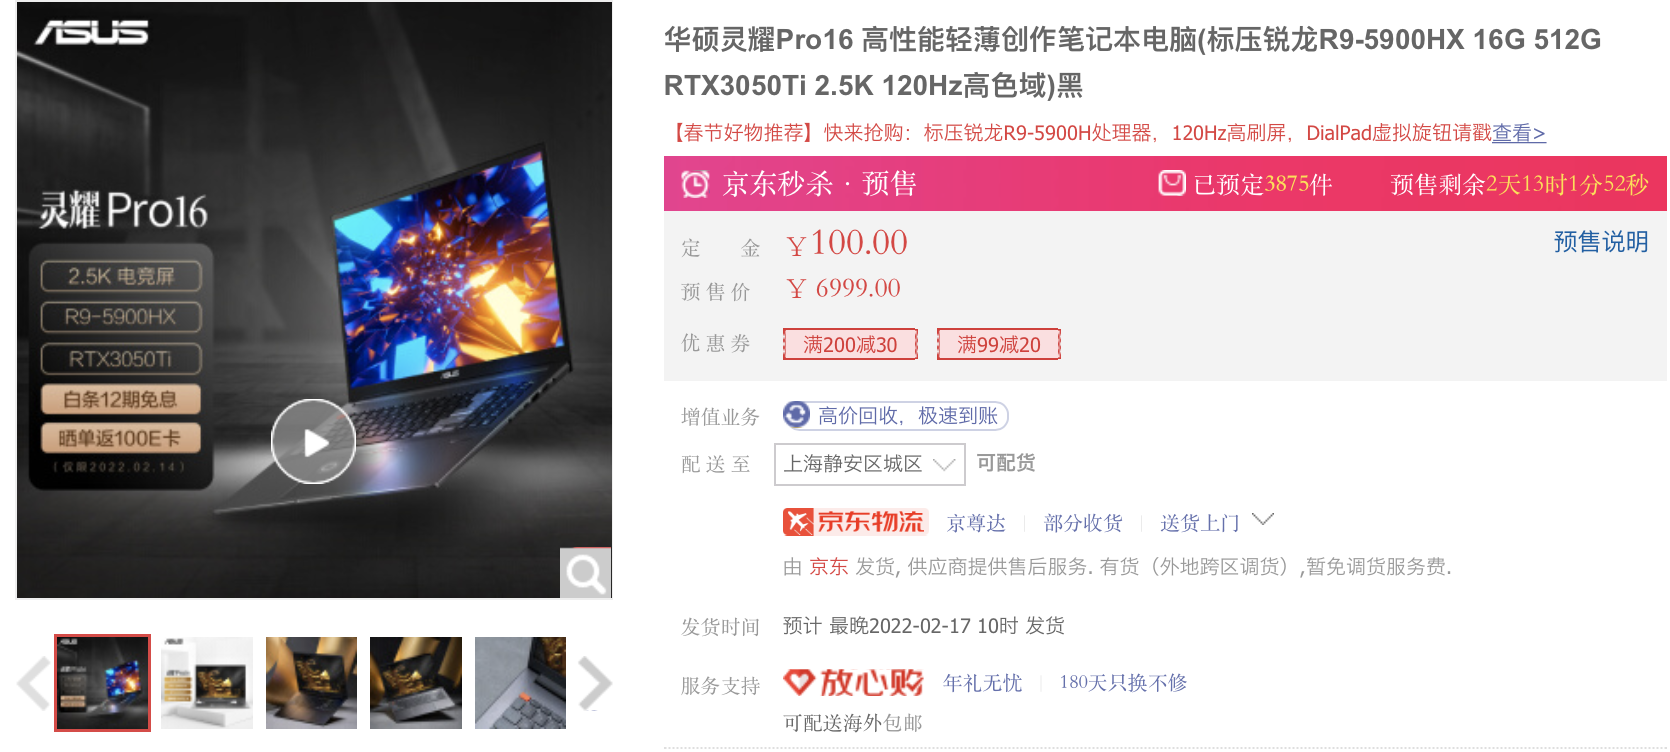The height and width of the screenshot is (752, 1670).
Task: Open the 预售说明 link
Action: (1601, 242)
